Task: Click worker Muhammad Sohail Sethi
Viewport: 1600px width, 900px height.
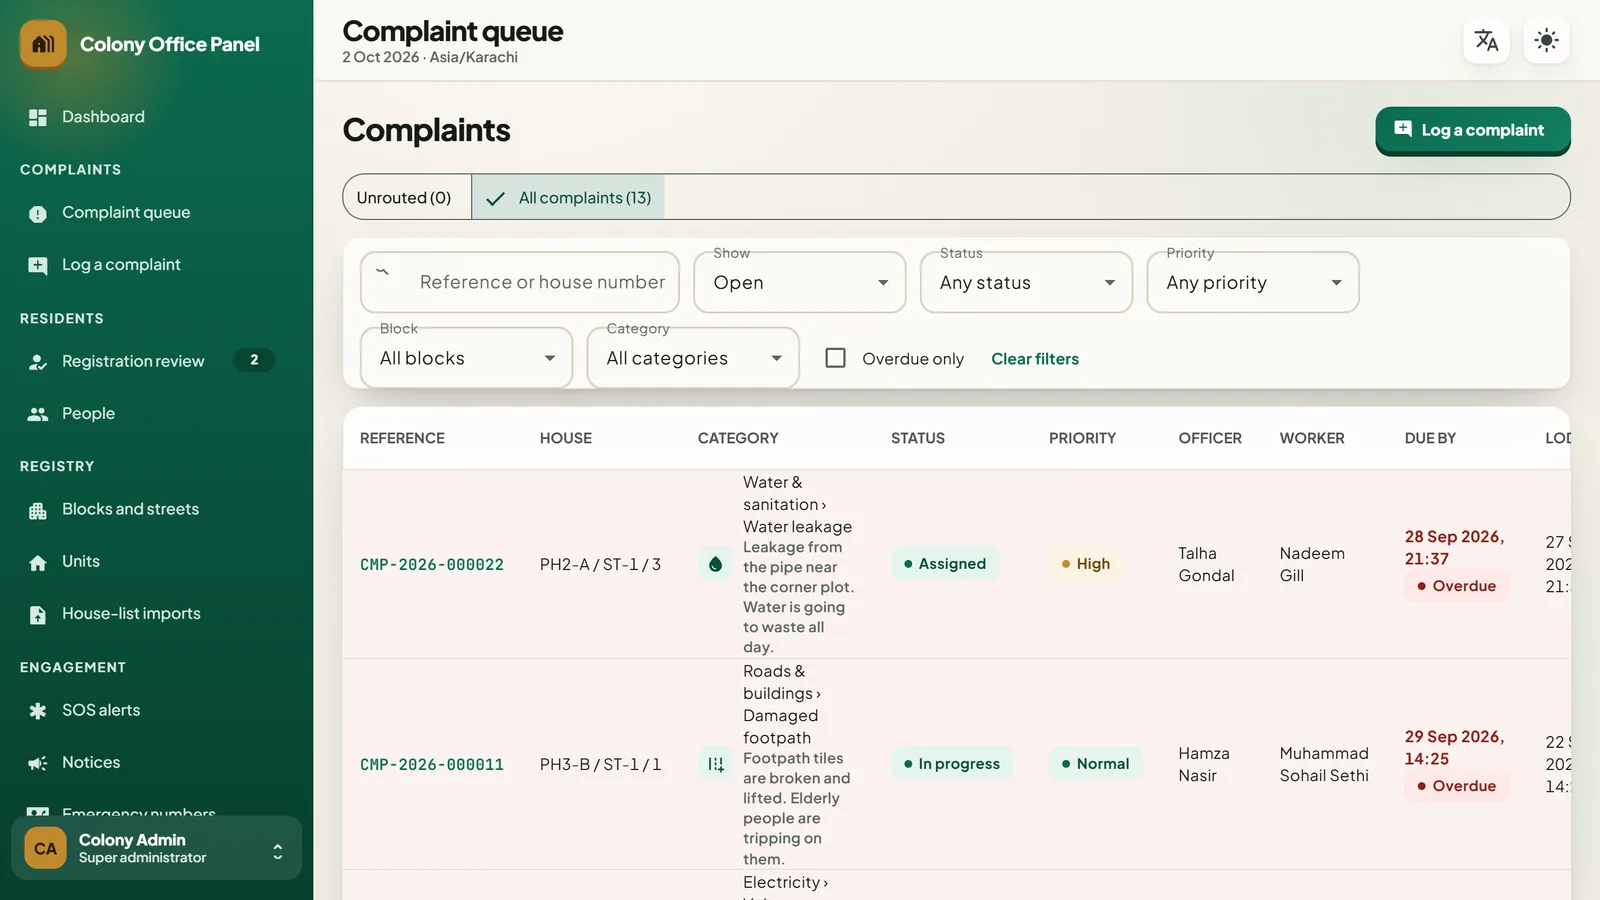Action: click(x=1324, y=764)
